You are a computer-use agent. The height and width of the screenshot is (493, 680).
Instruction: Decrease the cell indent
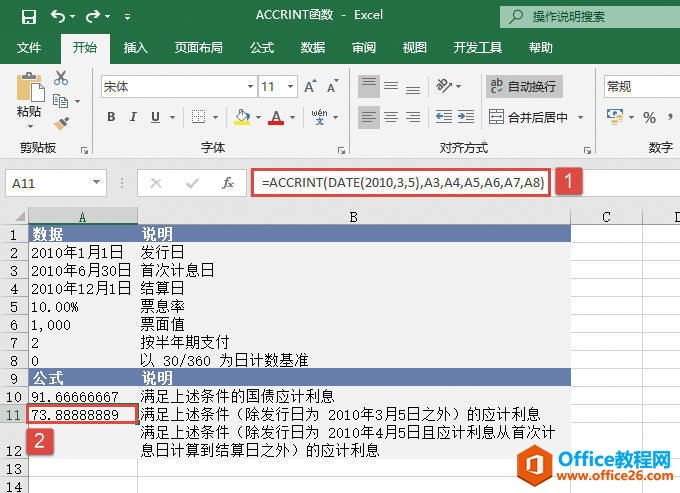(444, 117)
